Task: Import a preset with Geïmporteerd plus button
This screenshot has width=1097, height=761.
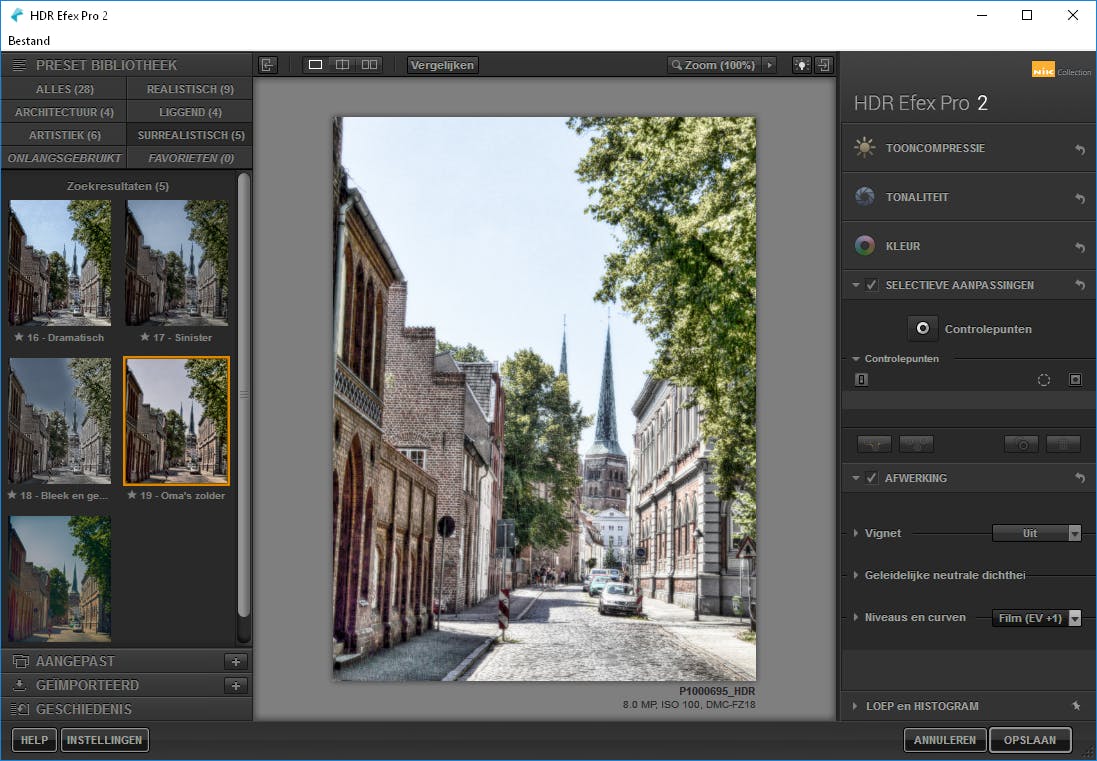Action: (236, 685)
